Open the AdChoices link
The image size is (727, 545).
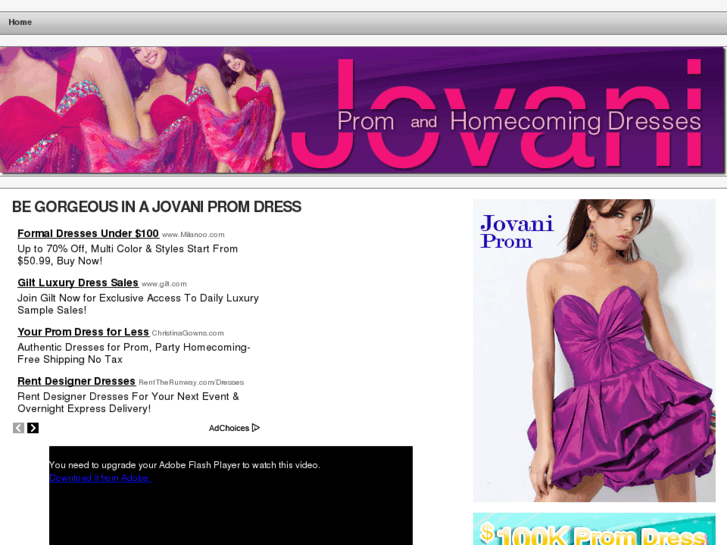click(229, 428)
